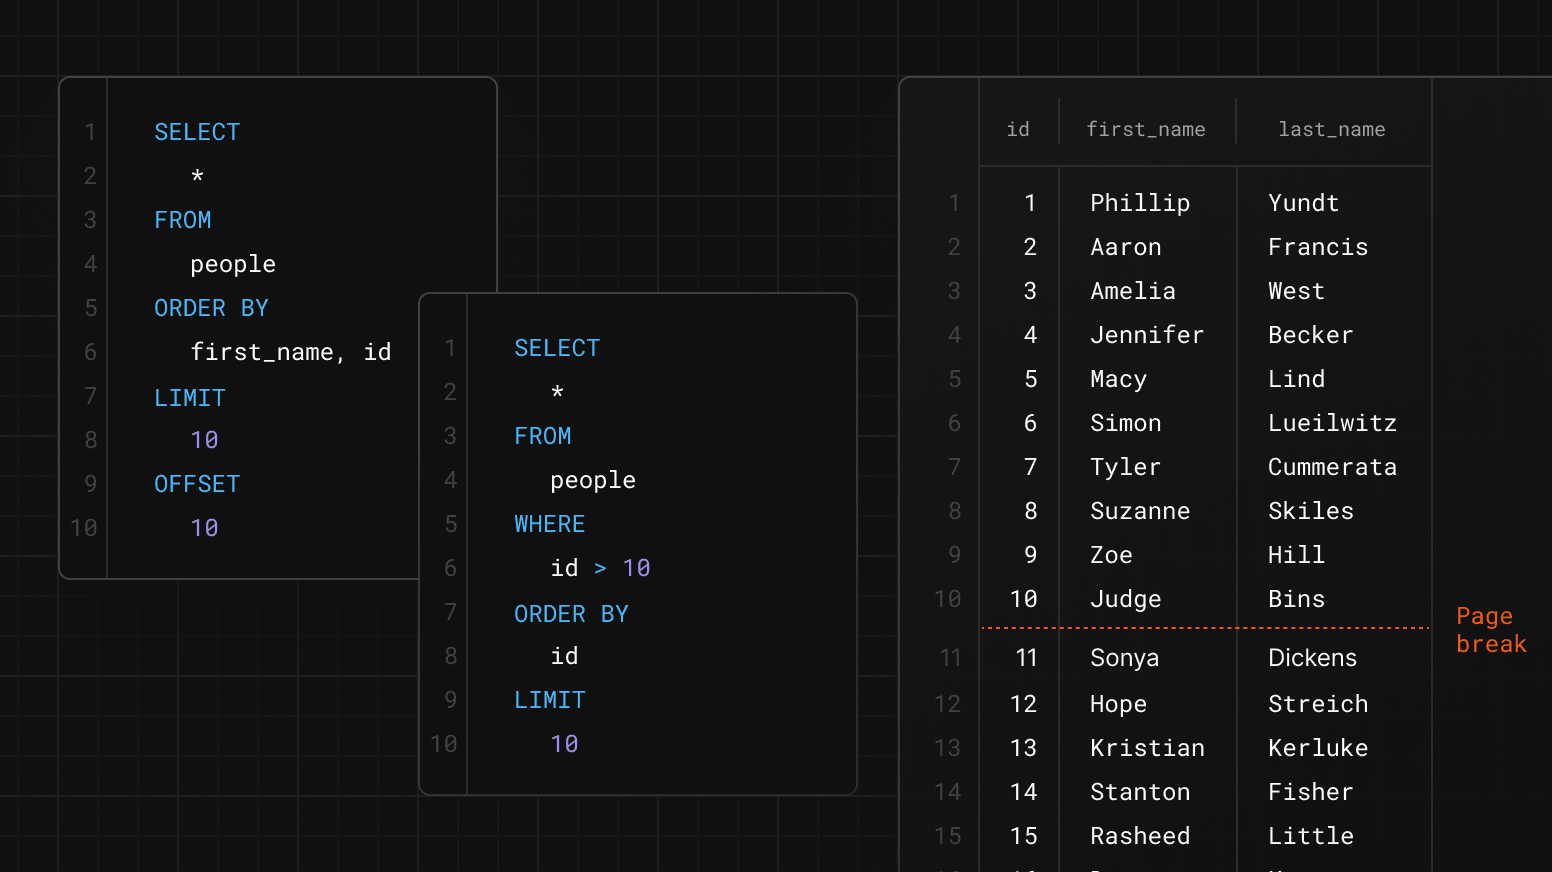This screenshot has height=872, width=1552.
Task: Click the second query's FROM keyword
Action: 543,436
